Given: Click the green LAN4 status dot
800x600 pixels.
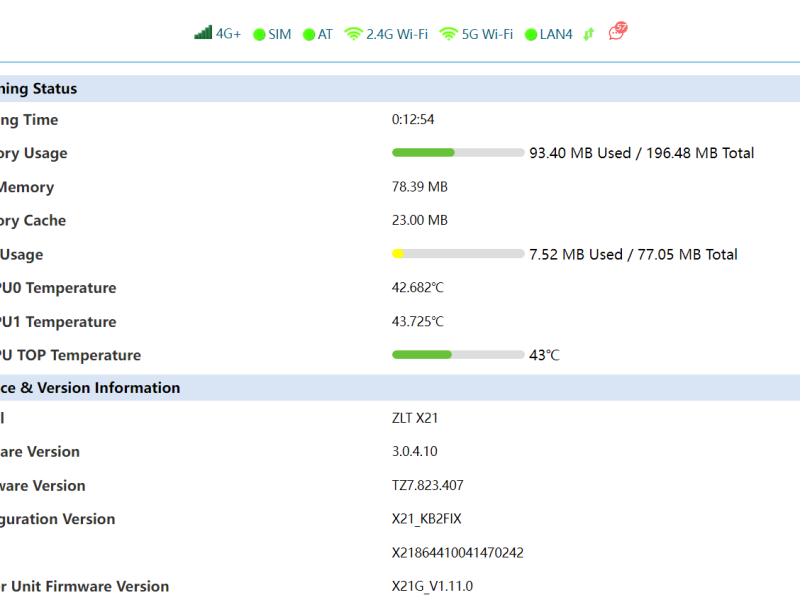Looking at the screenshot, I should tap(530, 35).
